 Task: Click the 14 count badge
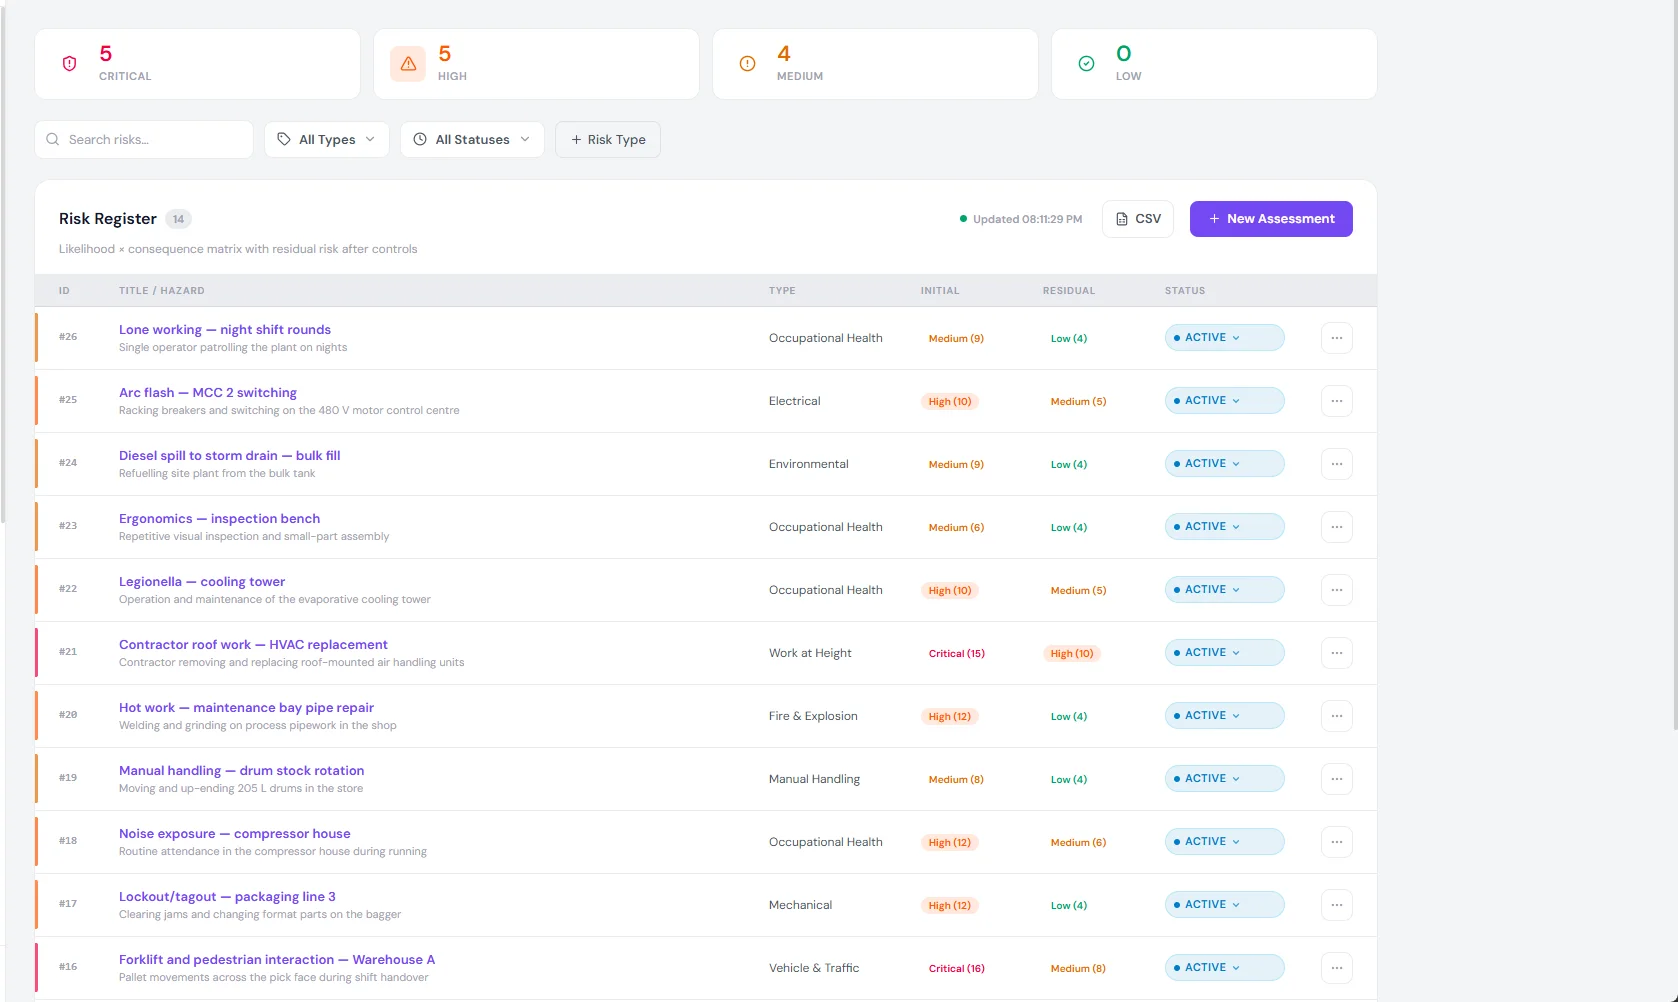coord(178,219)
